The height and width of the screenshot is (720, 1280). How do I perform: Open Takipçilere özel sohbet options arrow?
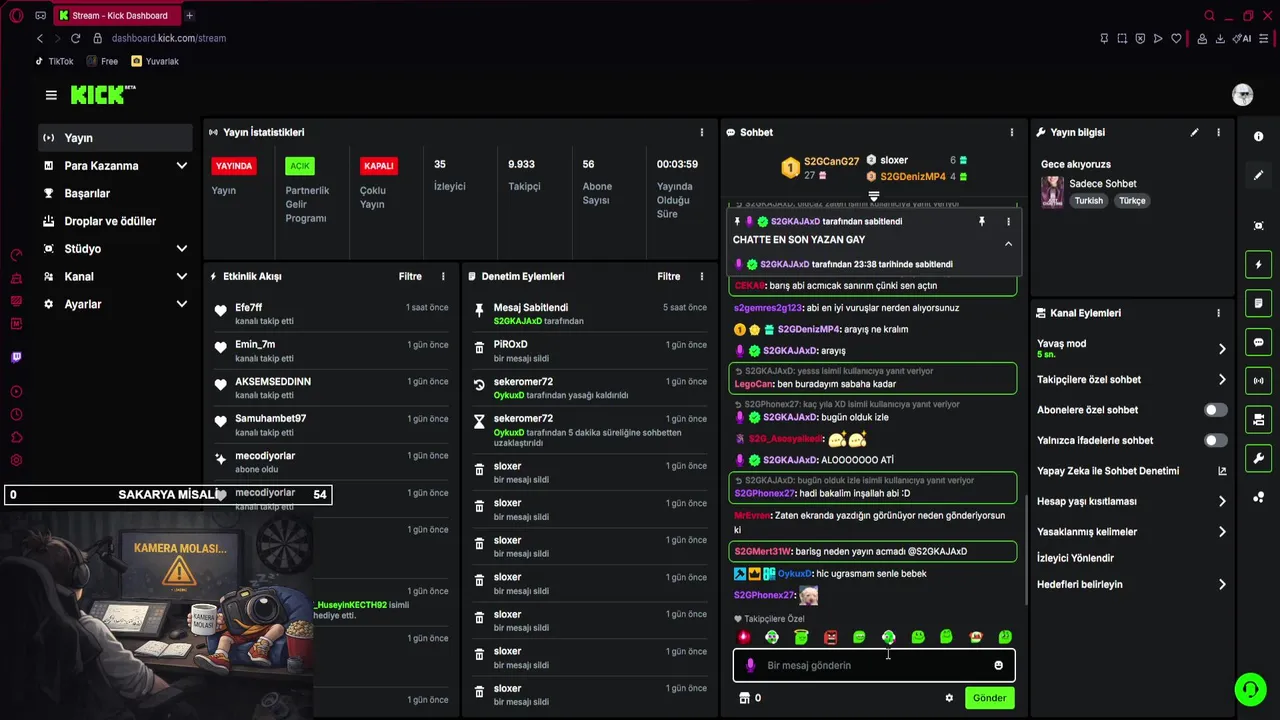pos(1222,380)
